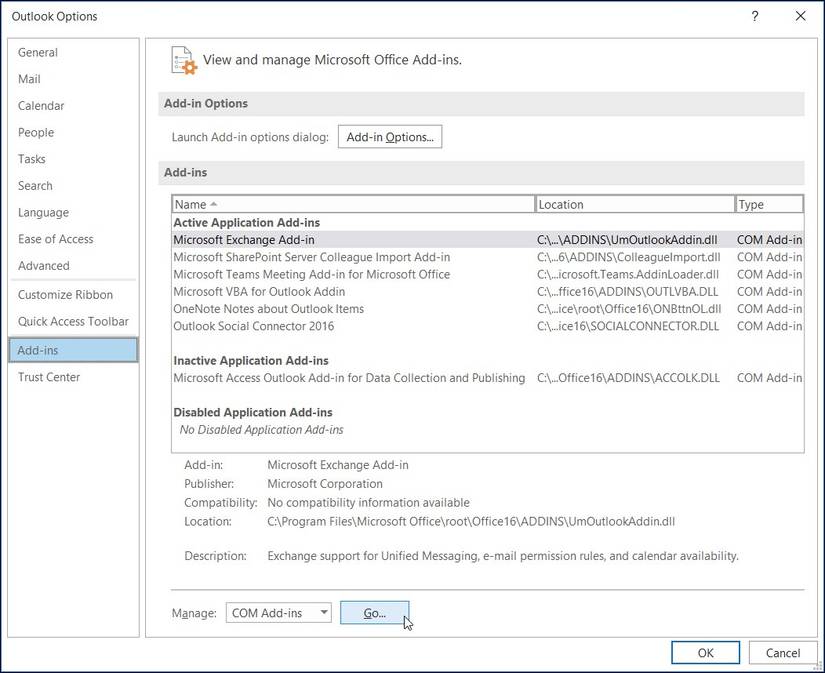Select the Outlook Social Connector 2016 add-in
The width and height of the screenshot is (825, 673).
coord(254,326)
